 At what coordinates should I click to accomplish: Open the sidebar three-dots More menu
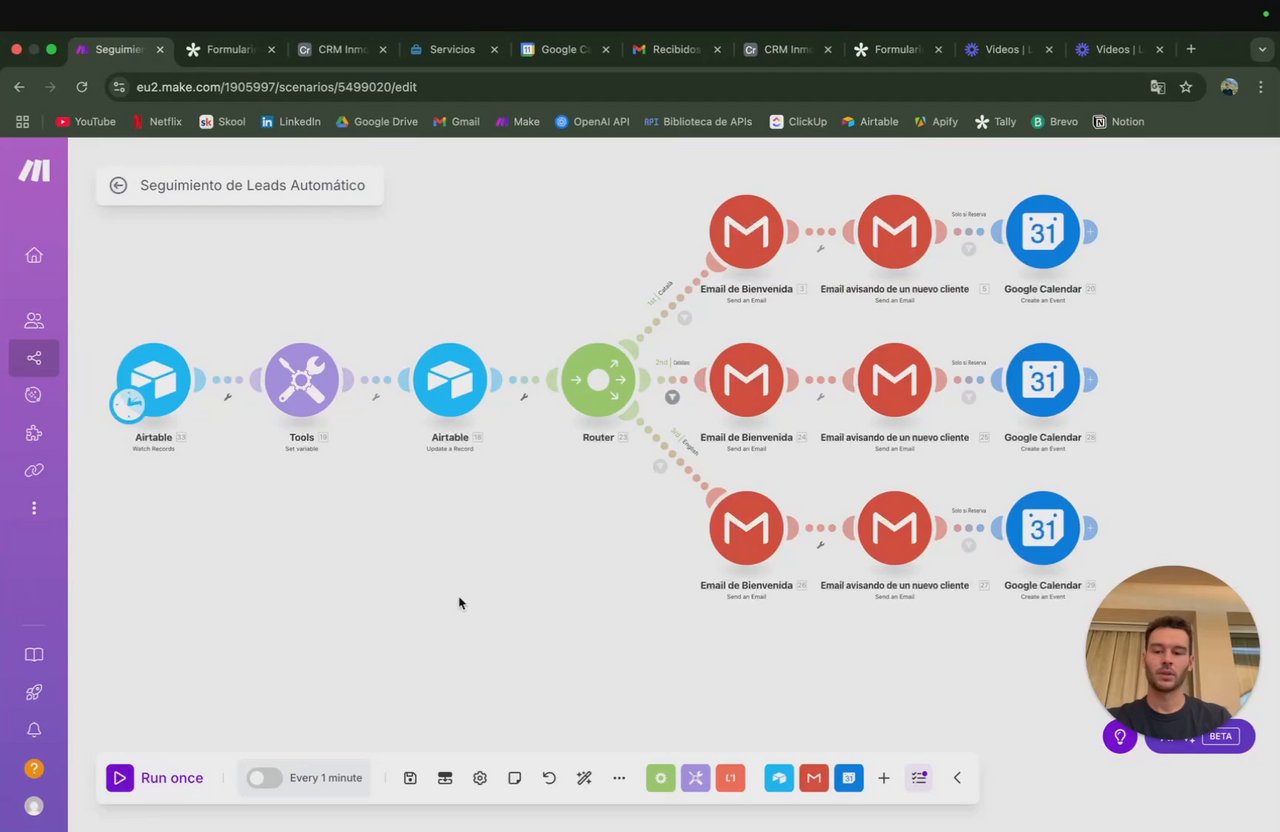click(x=34, y=508)
